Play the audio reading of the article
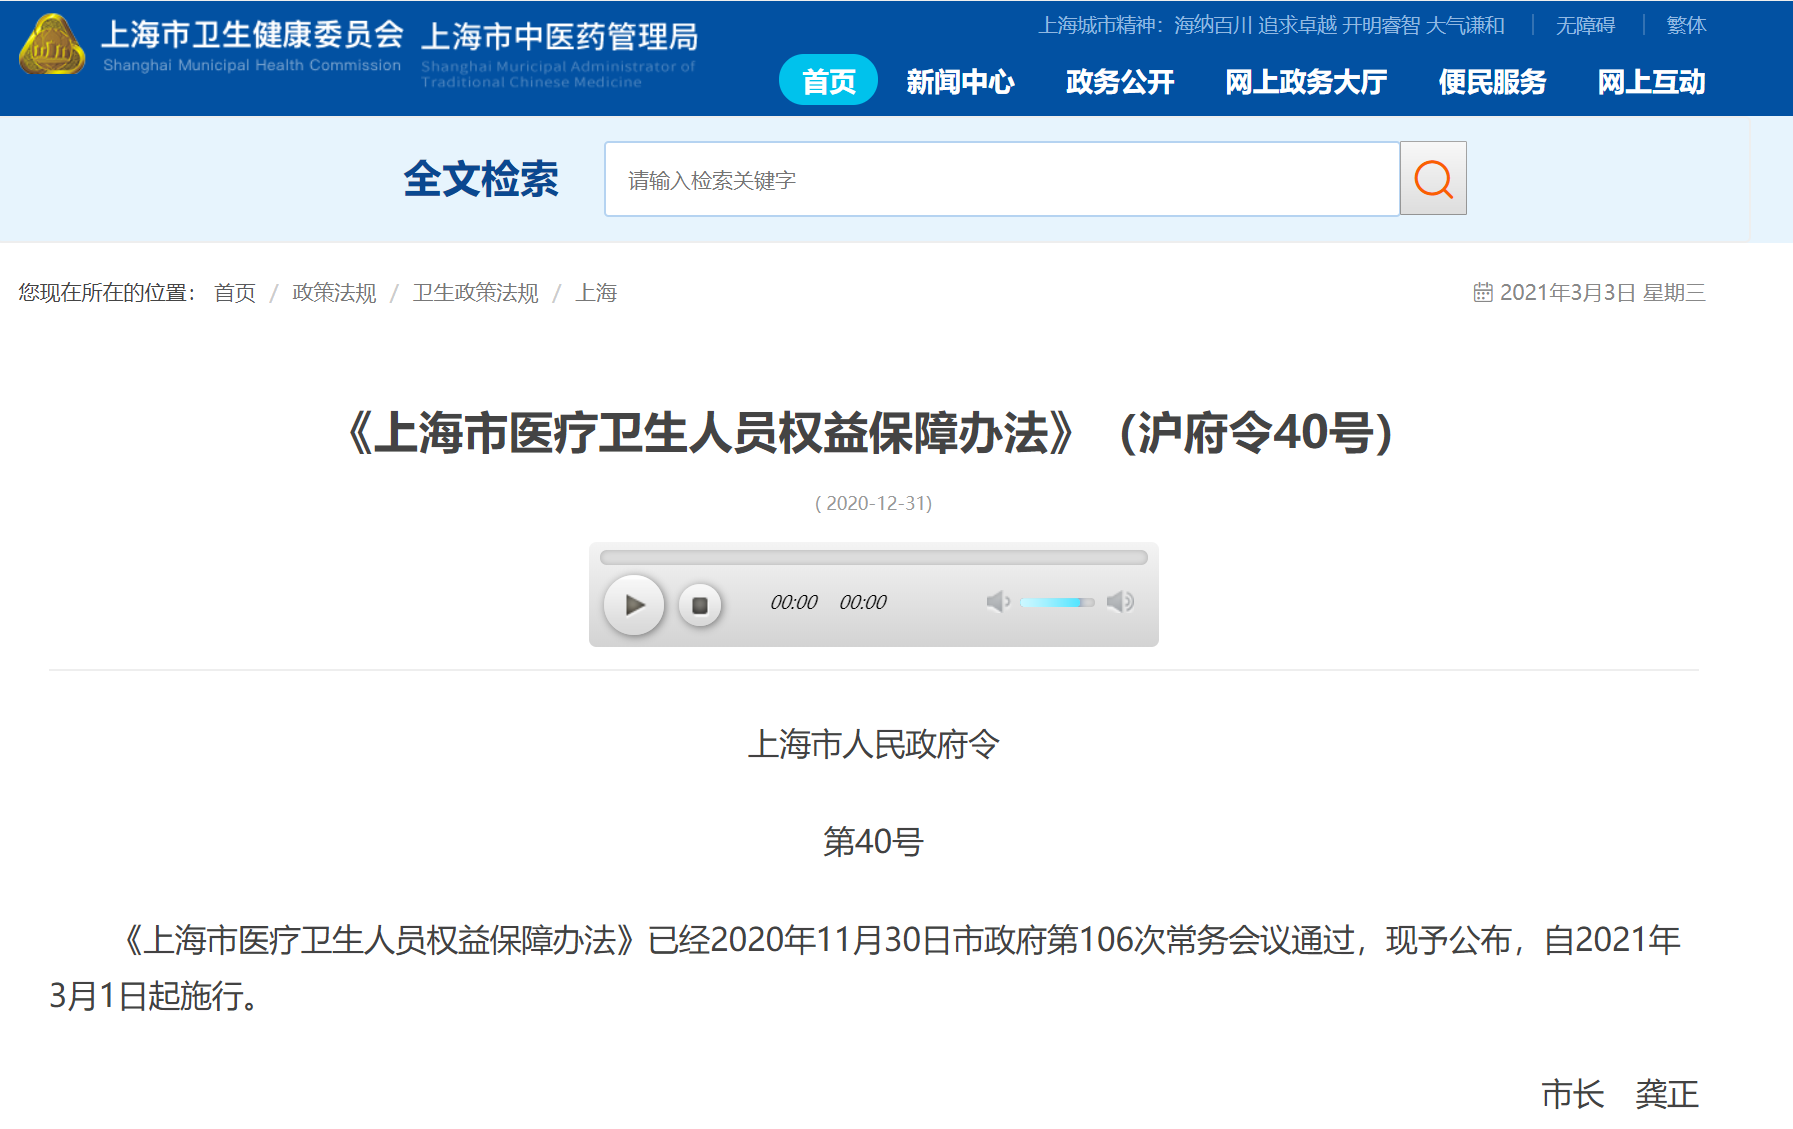 click(x=634, y=604)
